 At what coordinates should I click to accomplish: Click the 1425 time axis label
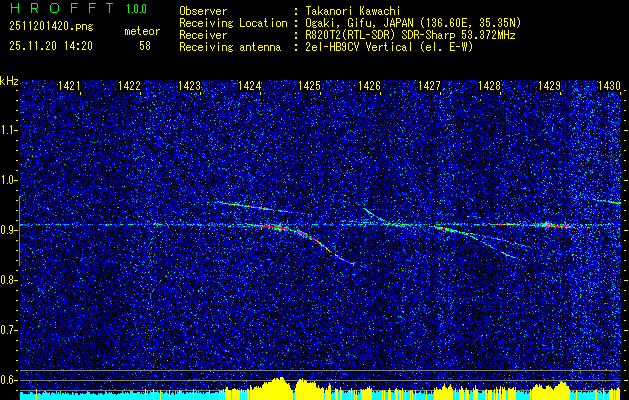pos(310,86)
